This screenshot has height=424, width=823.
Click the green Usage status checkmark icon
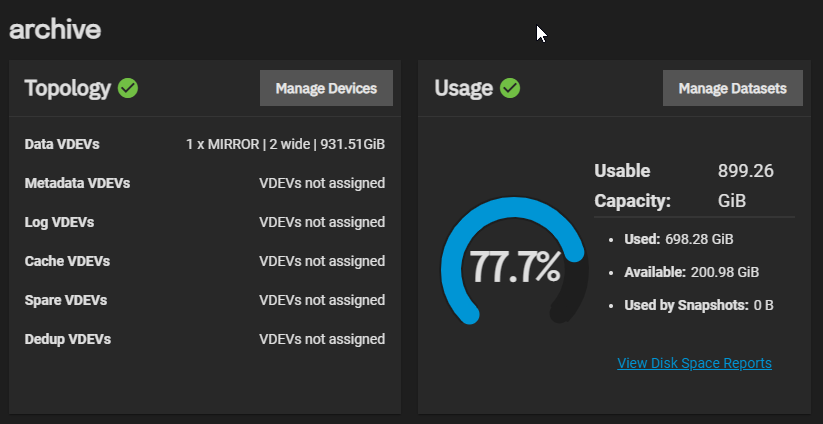tap(510, 88)
